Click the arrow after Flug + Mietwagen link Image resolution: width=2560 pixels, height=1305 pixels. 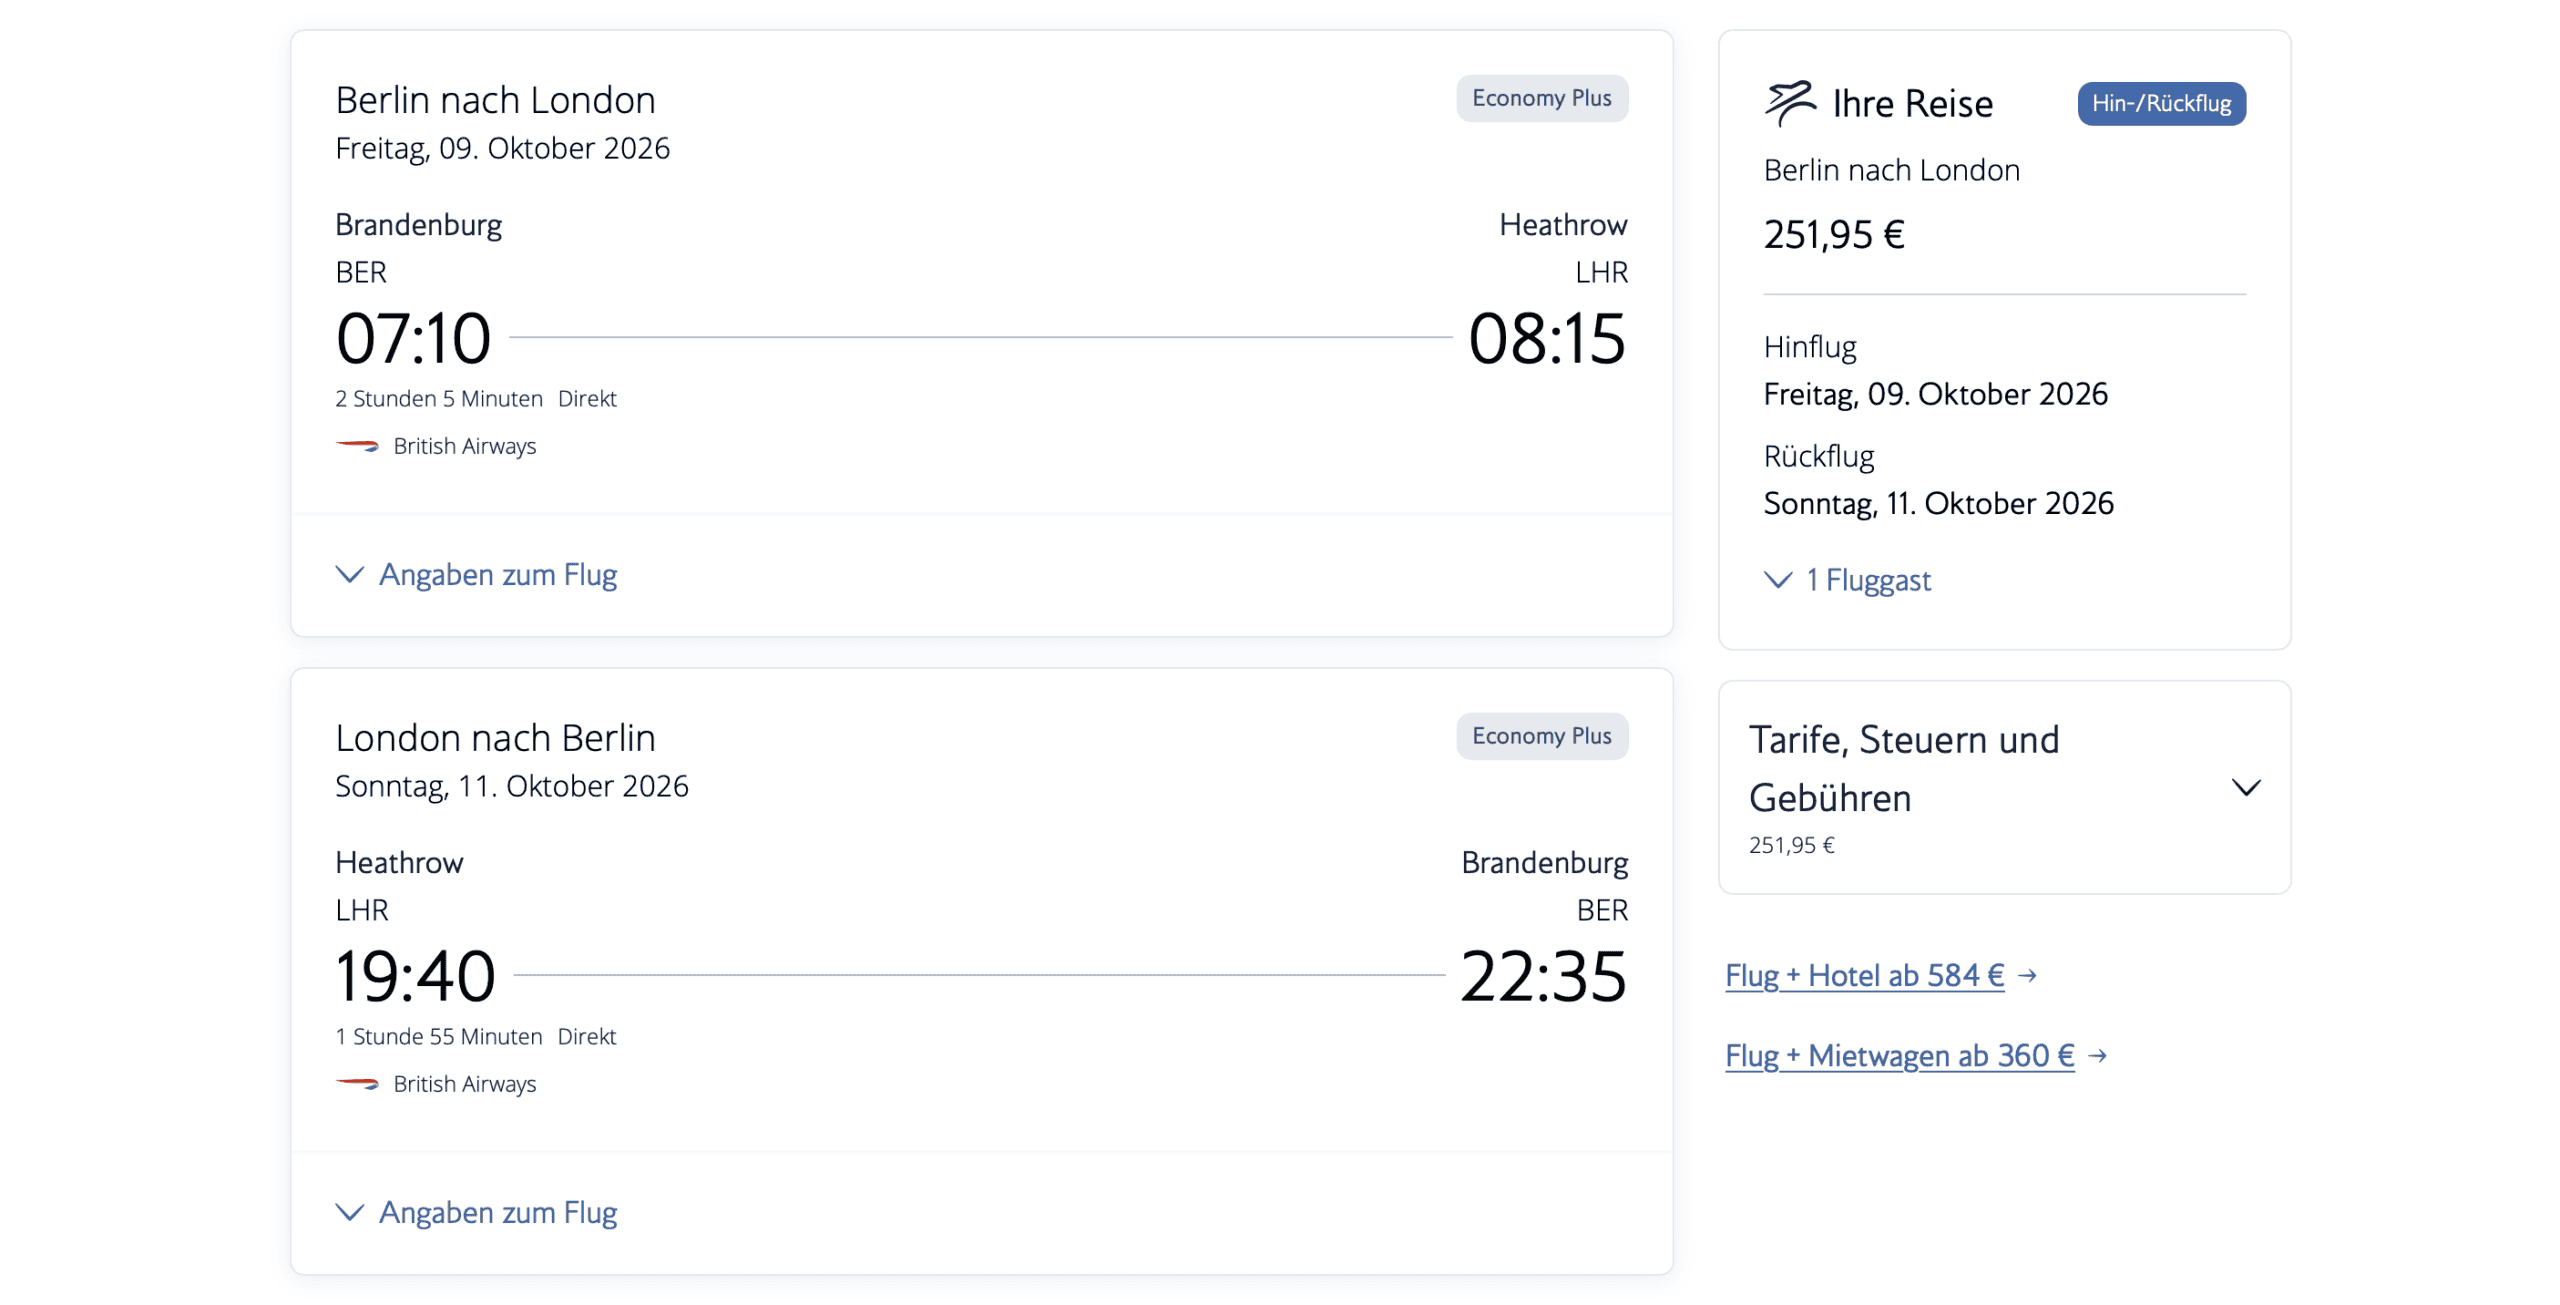pos(2099,1056)
